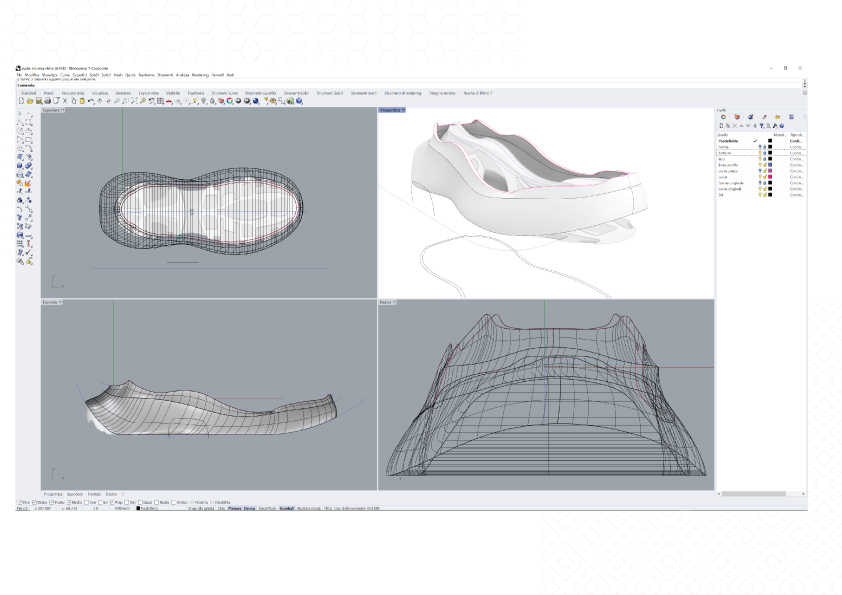Screen dimensions: 842x595
Task: Click the padlock lock objects icon
Action: [x=212, y=101]
